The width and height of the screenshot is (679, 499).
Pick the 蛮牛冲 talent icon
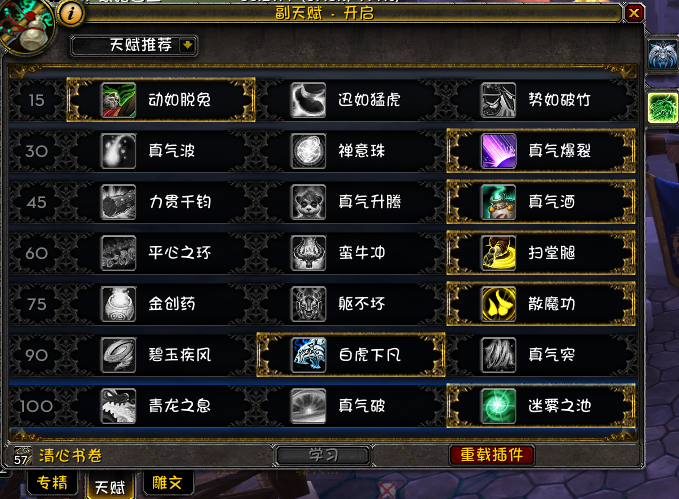(308, 253)
